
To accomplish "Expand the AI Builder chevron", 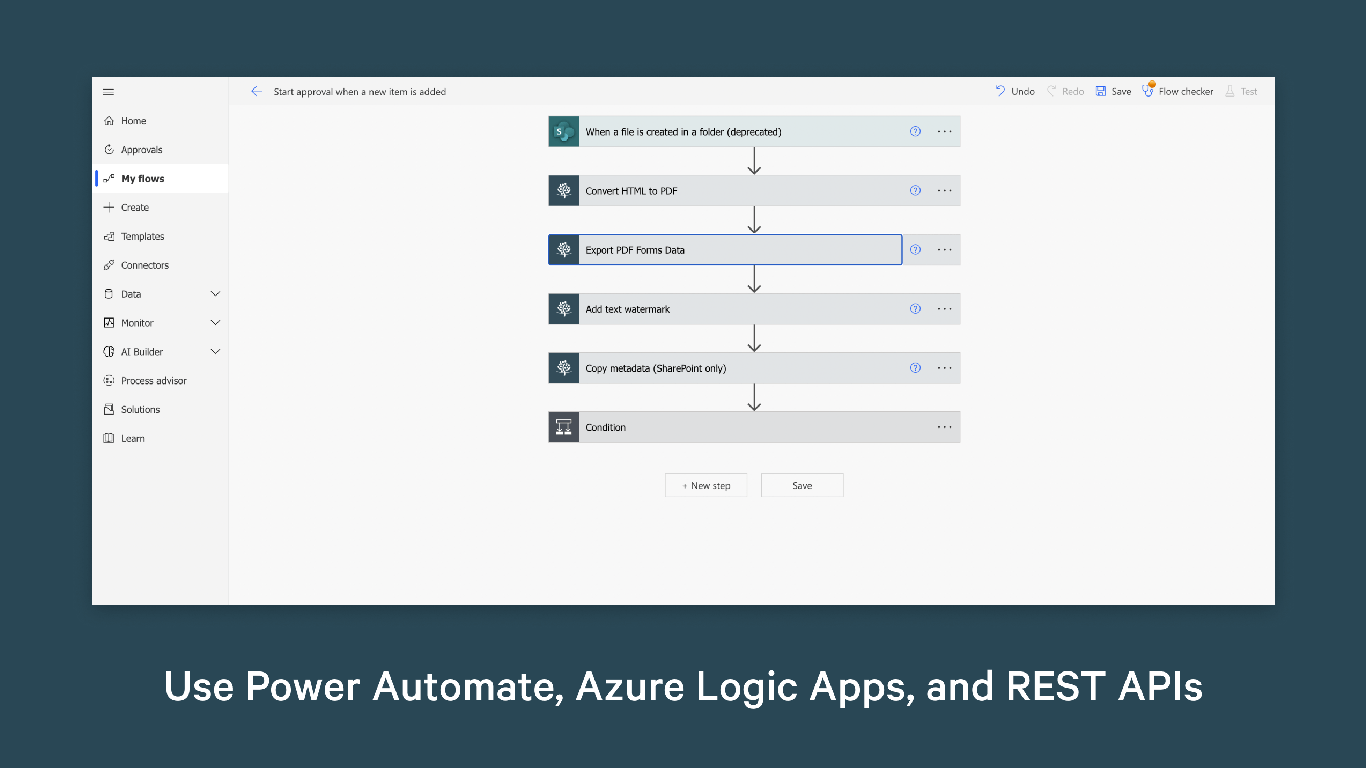I will pos(215,352).
